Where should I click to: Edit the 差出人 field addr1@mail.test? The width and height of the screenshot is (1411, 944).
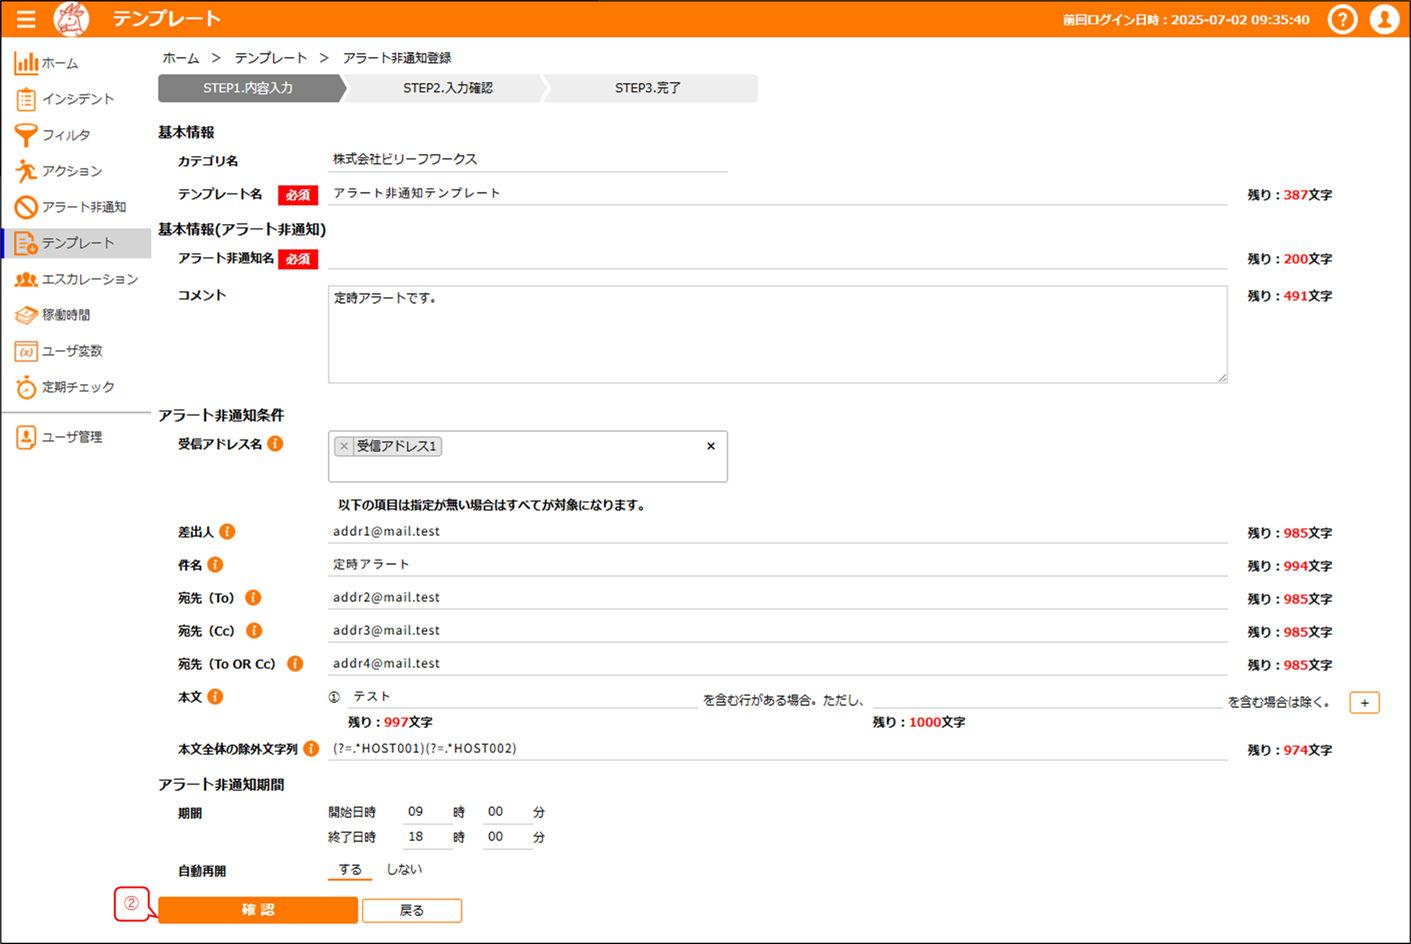778,531
